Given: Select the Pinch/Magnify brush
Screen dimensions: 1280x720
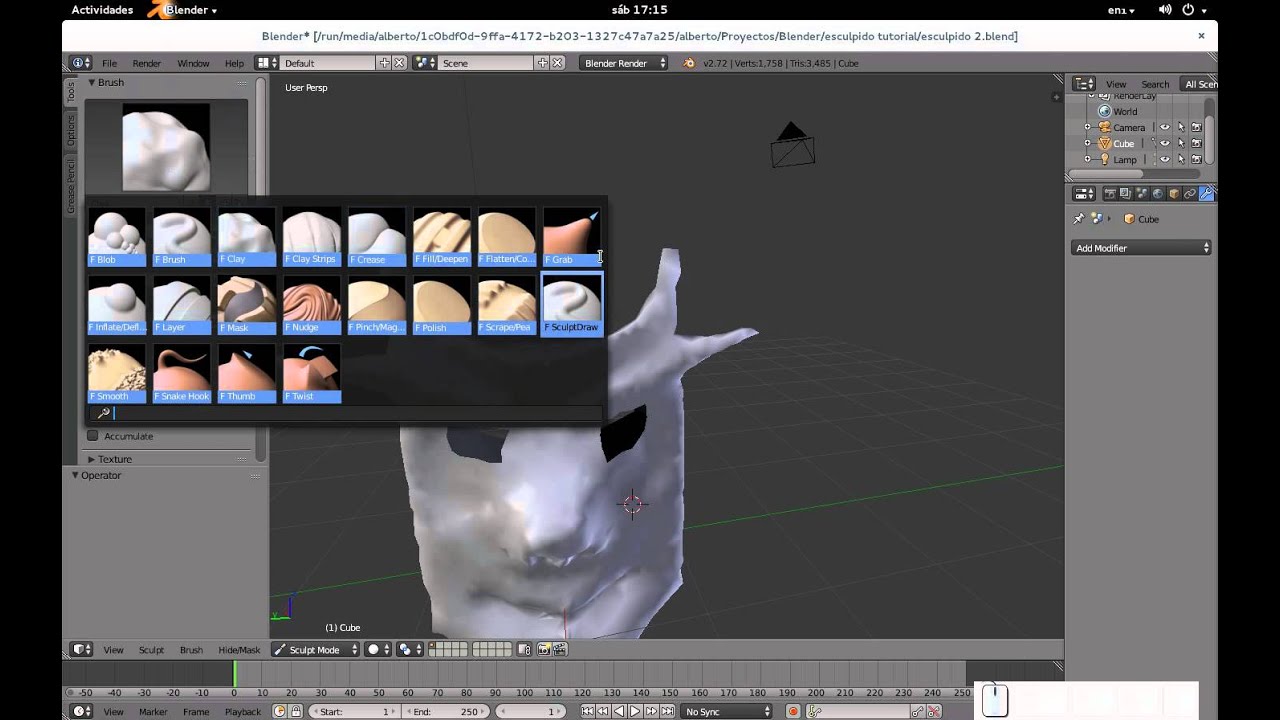Looking at the screenshot, I should (x=377, y=306).
